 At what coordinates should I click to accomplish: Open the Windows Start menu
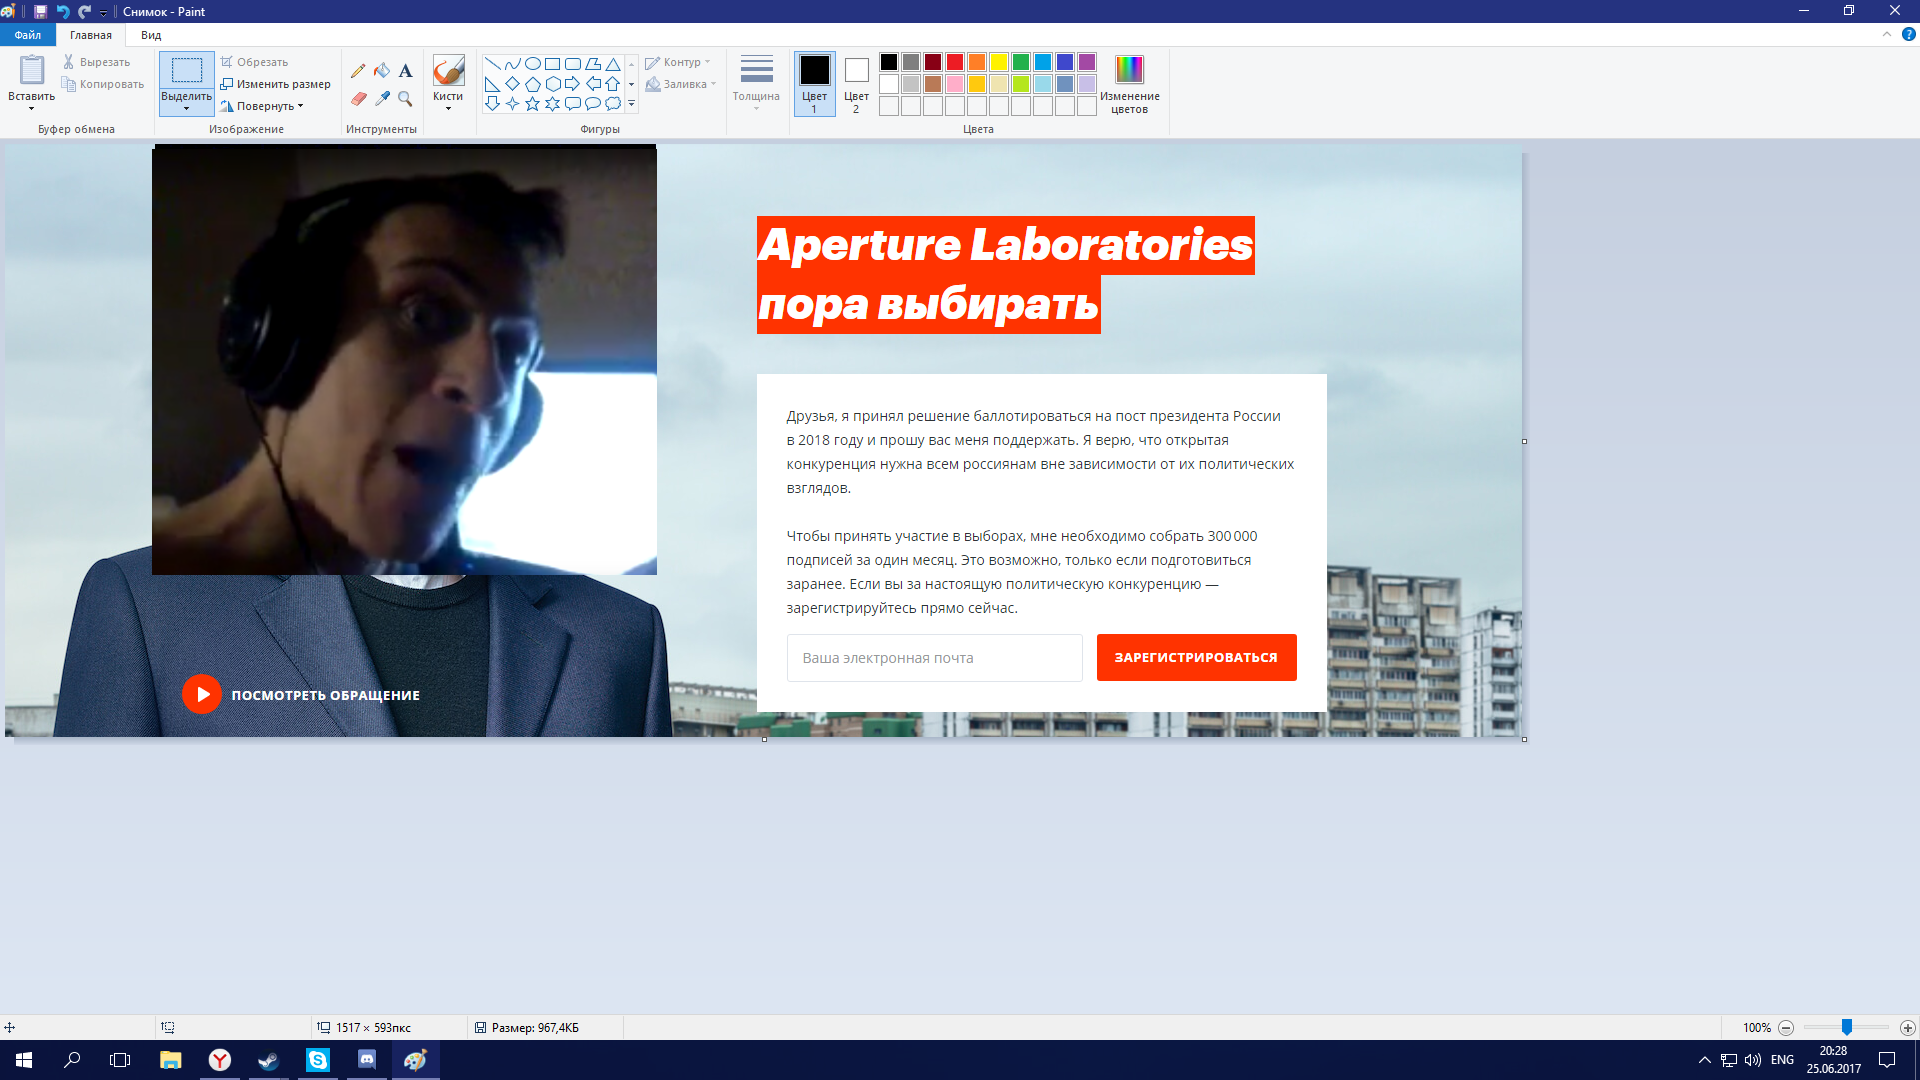24,1060
